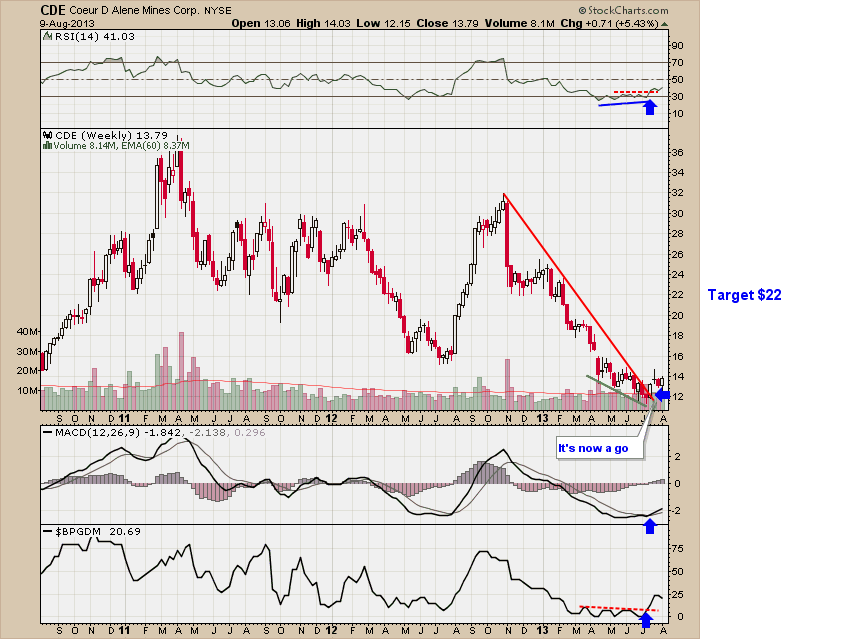Click the 75 label on the $BPGDM axis
The height and width of the screenshot is (639, 850).
click(677, 549)
